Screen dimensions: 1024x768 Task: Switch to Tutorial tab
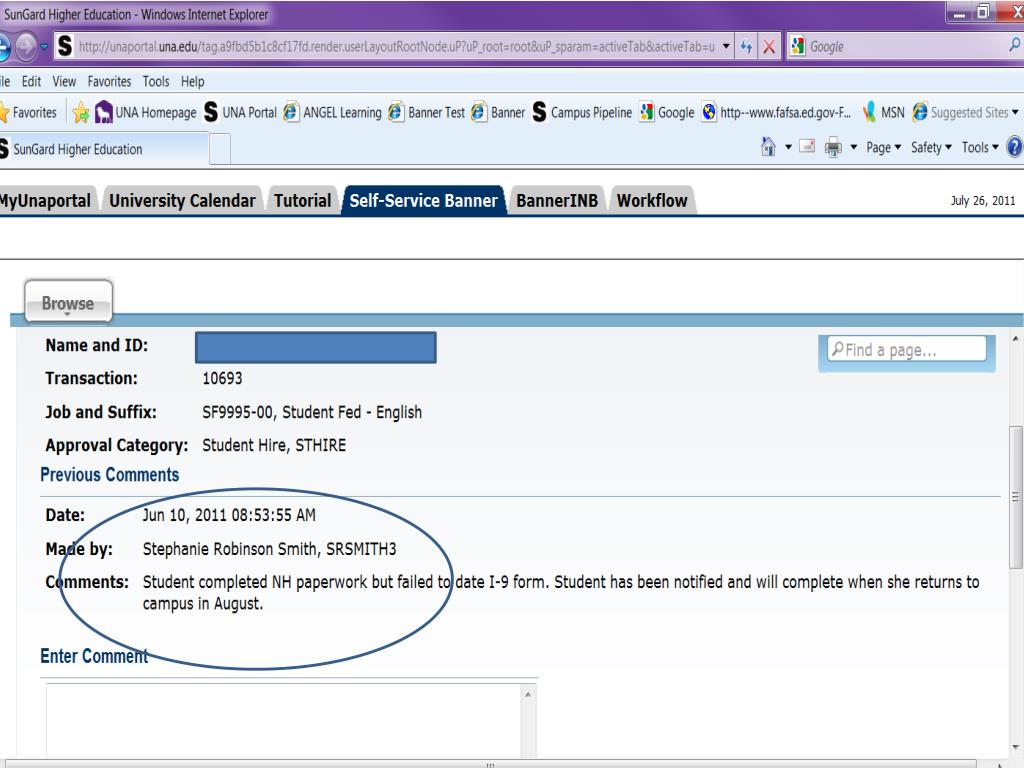(x=302, y=200)
